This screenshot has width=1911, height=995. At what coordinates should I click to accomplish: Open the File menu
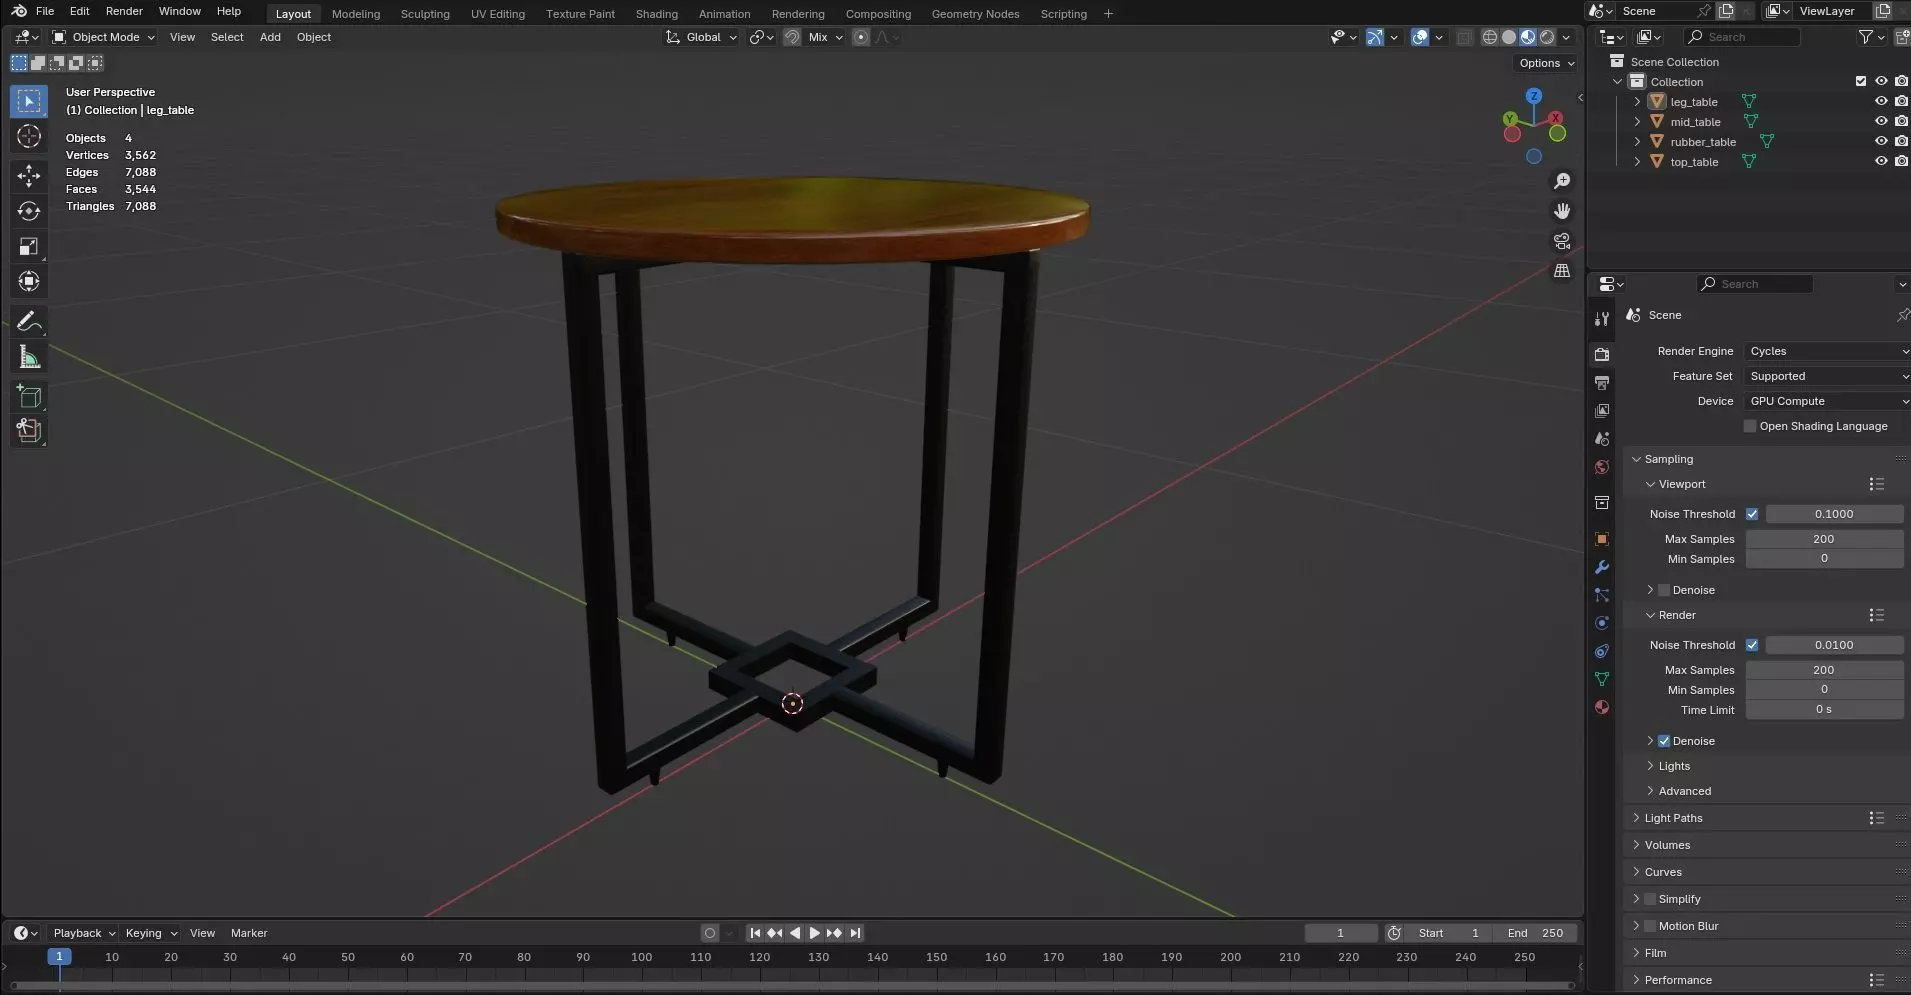click(x=45, y=11)
